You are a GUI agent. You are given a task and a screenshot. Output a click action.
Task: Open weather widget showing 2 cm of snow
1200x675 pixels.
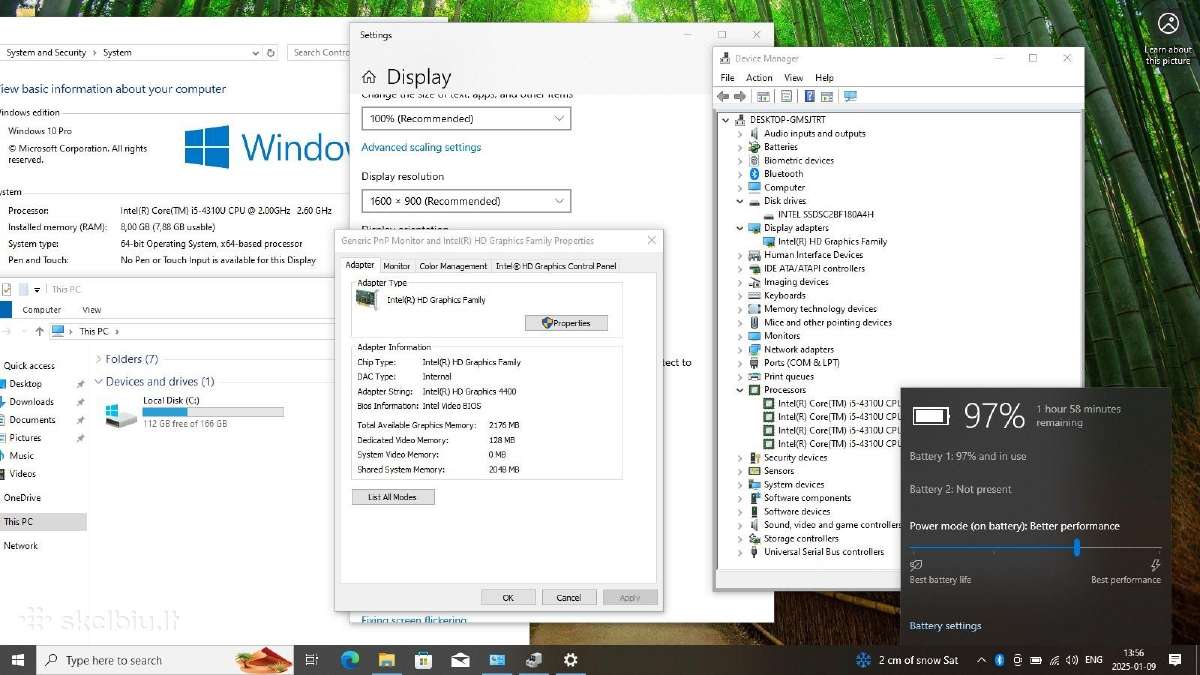[x=908, y=660]
